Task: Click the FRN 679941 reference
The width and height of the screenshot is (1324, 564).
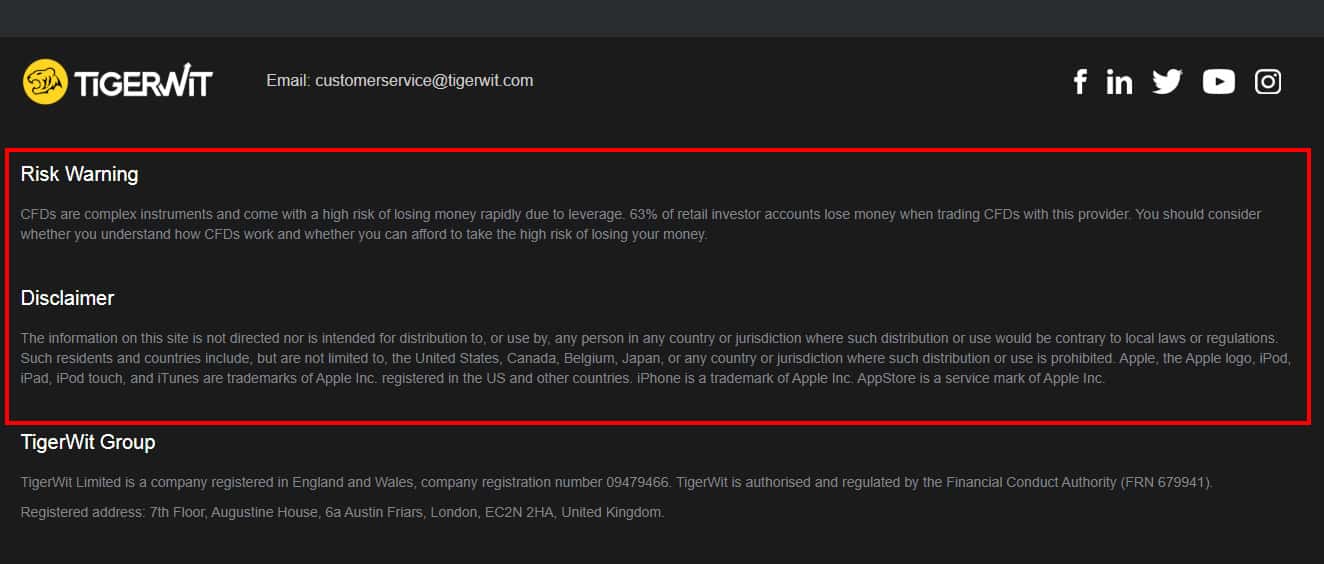Action: [x=1168, y=482]
